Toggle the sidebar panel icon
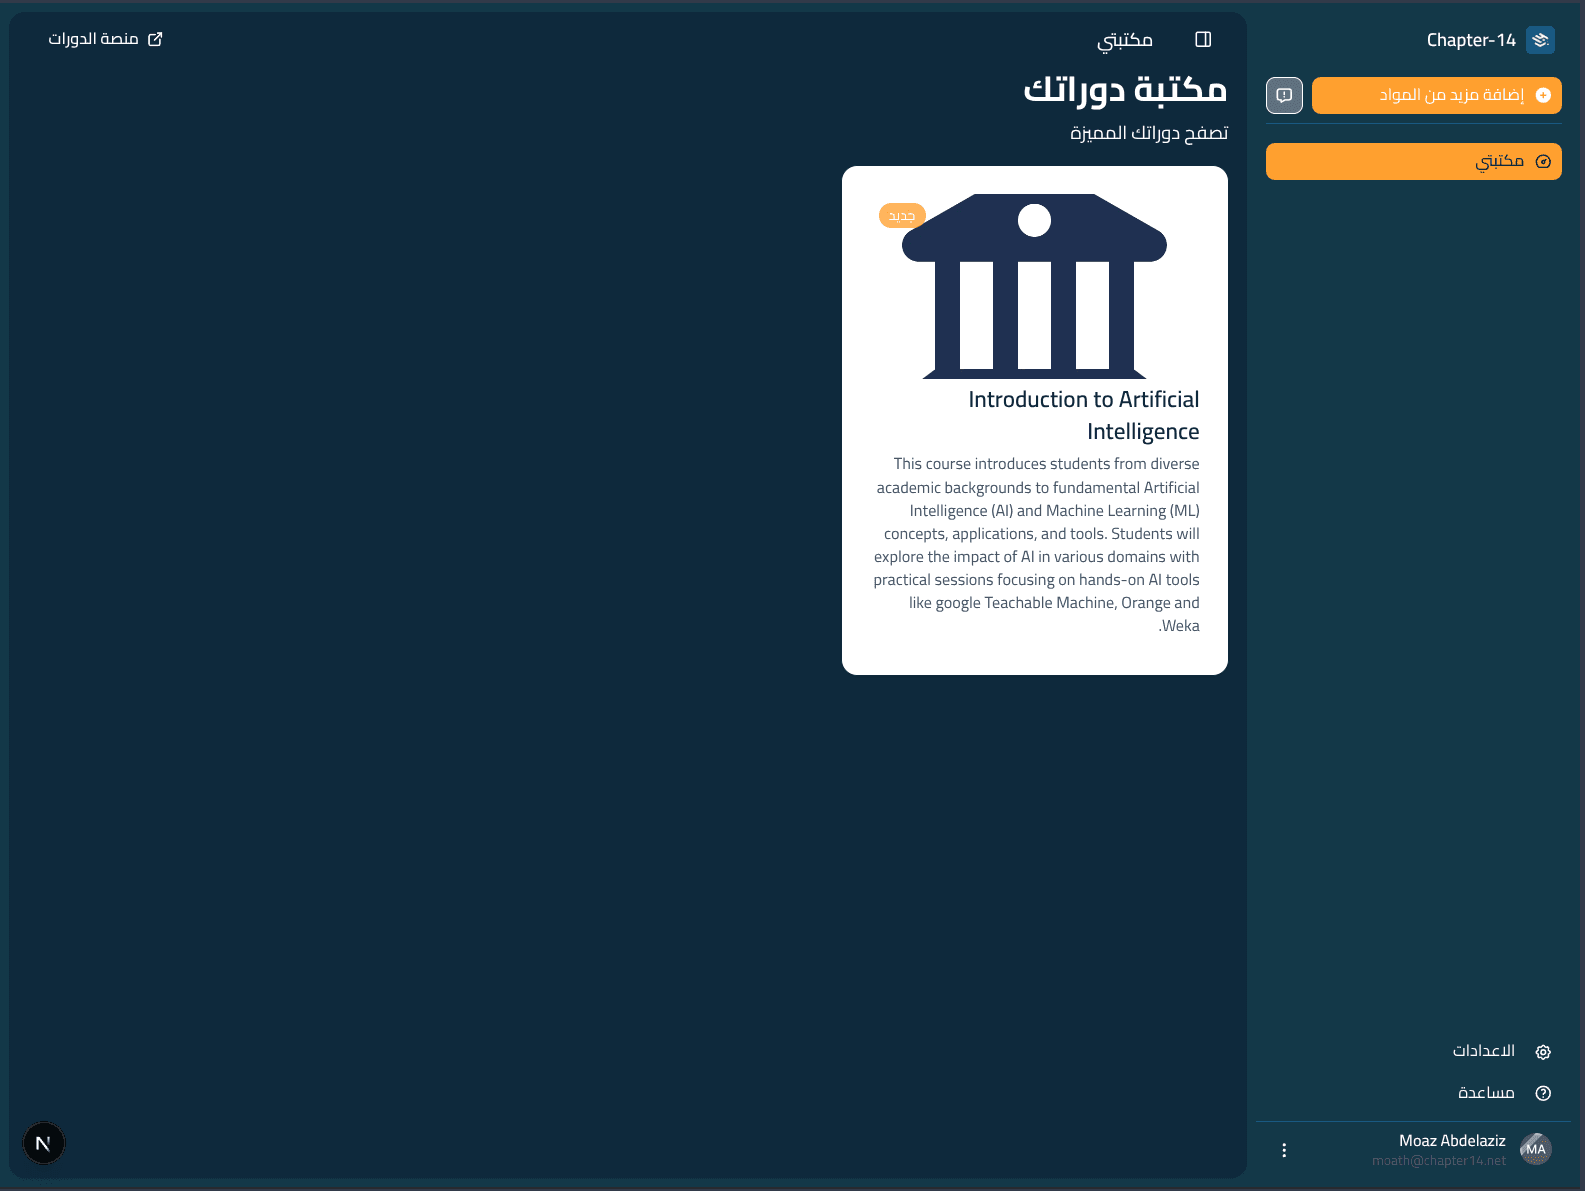This screenshot has height=1191, width=1585. click(1203, 39)
